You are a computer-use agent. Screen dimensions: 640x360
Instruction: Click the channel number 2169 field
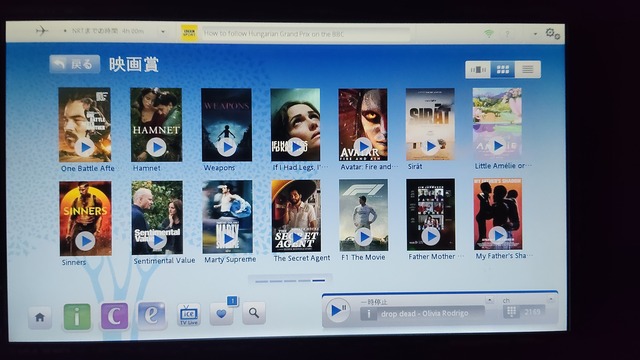532,312
